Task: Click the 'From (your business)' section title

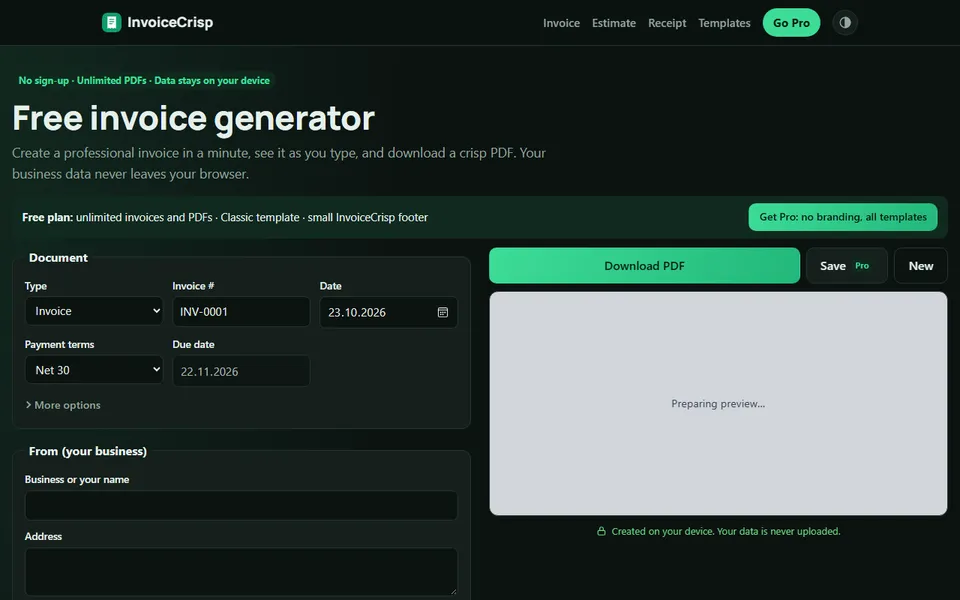Action: (88, 451)
